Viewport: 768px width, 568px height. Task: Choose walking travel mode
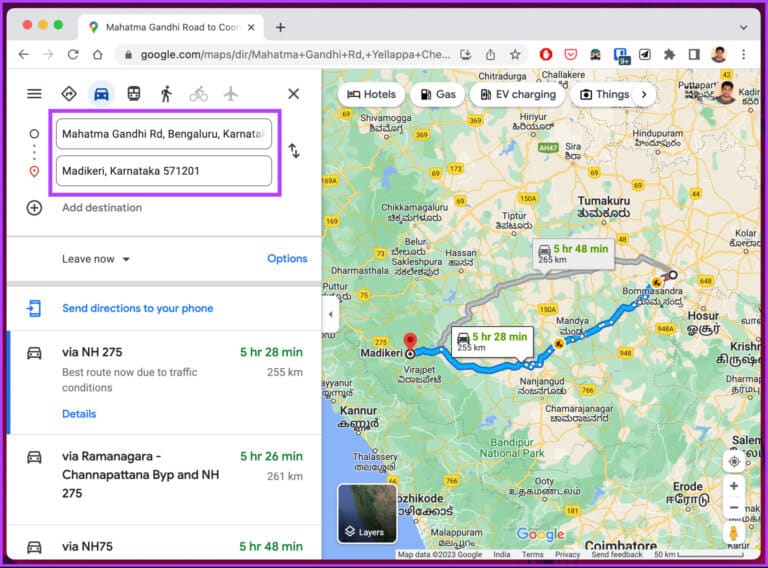[x=166, y=94]
